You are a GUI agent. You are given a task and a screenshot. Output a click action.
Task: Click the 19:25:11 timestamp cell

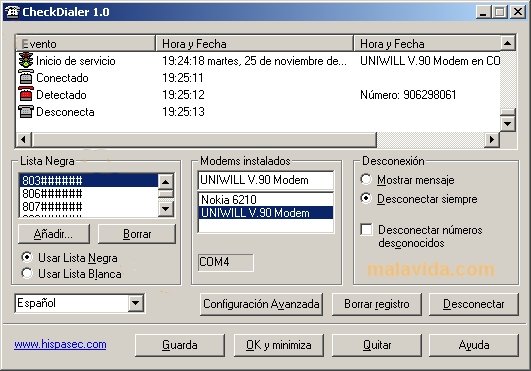pyautogui.click(x=183, y=78)
